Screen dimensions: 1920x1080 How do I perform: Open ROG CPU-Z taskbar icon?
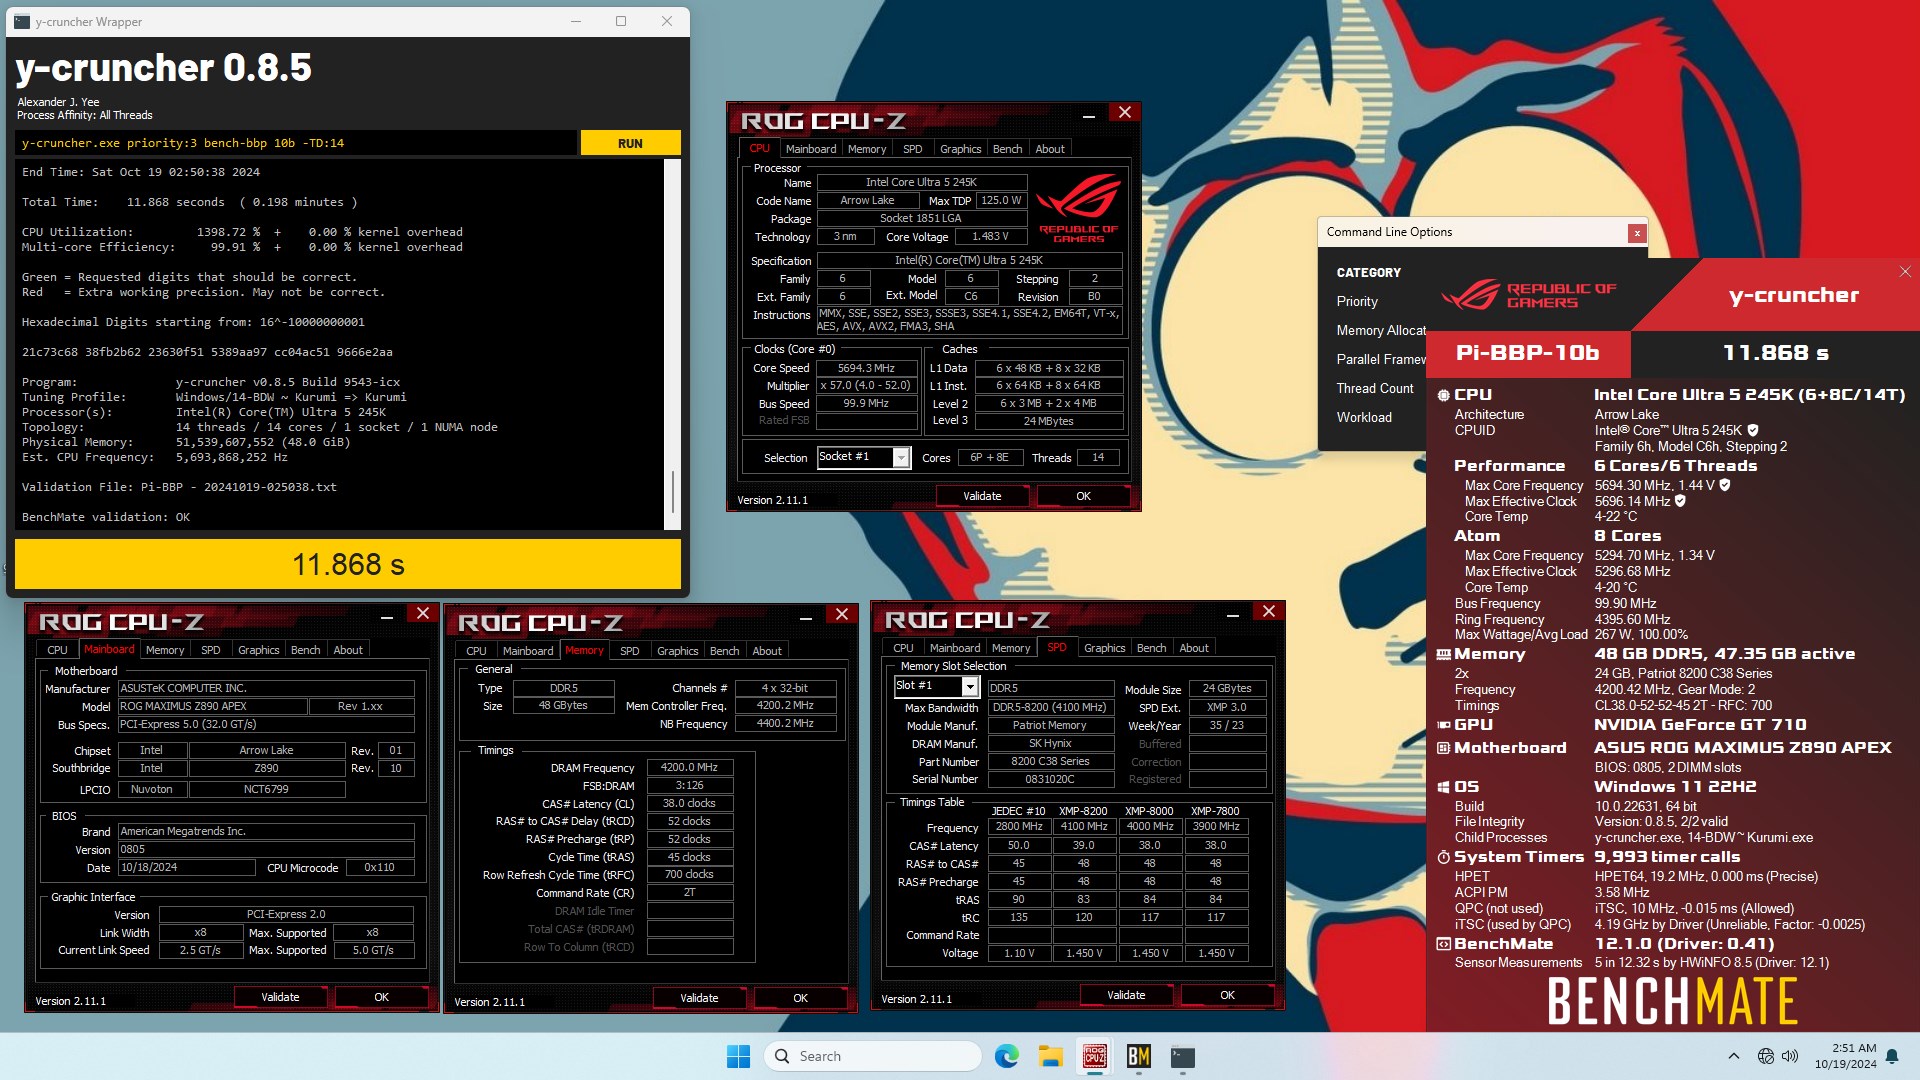pos(1094,1056)
